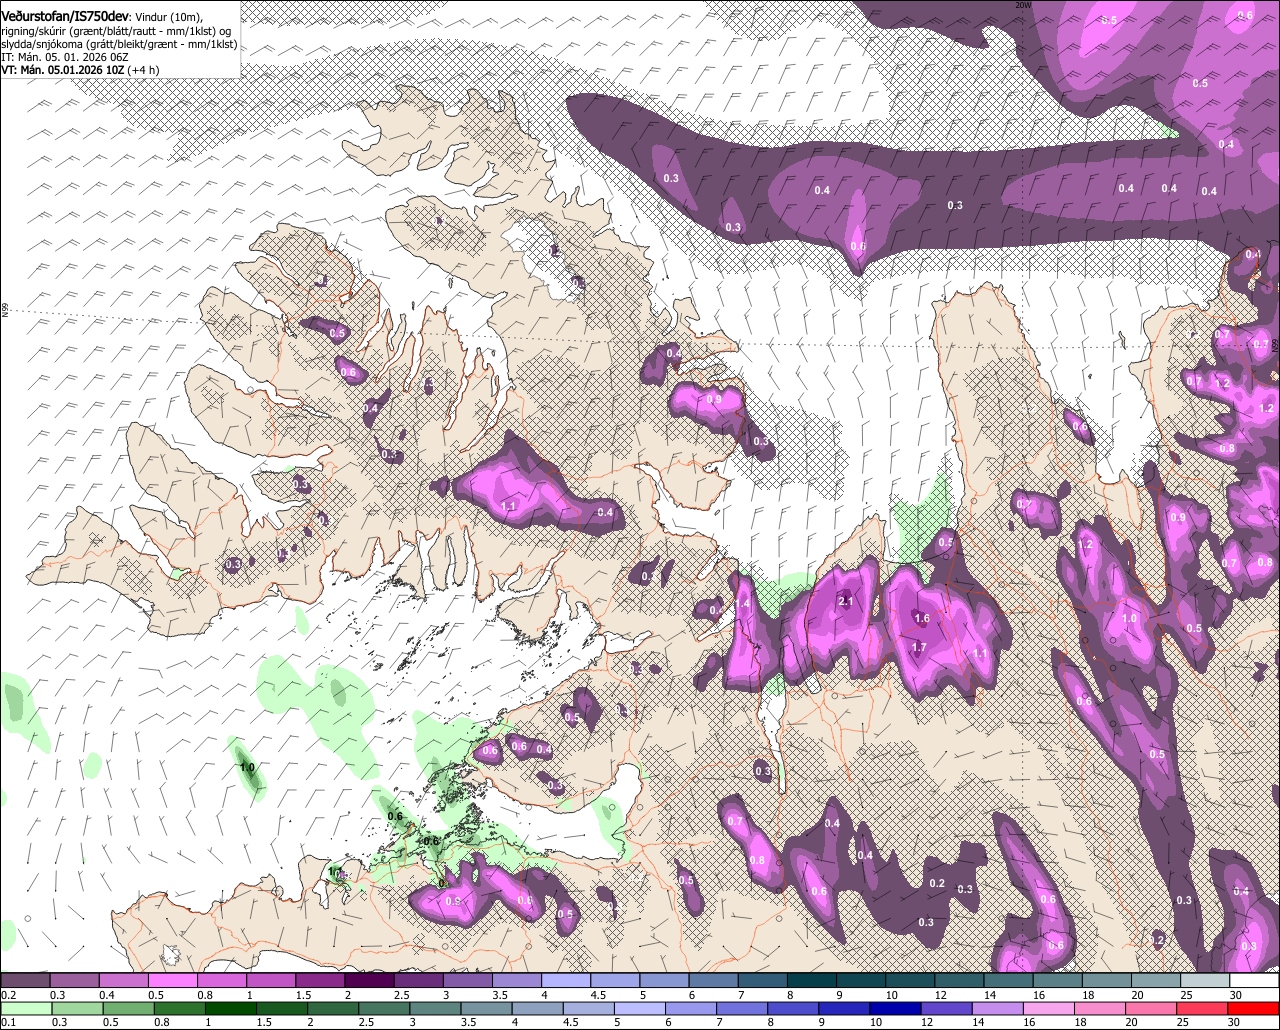Click the IT initial time line in header

point(73,57)
